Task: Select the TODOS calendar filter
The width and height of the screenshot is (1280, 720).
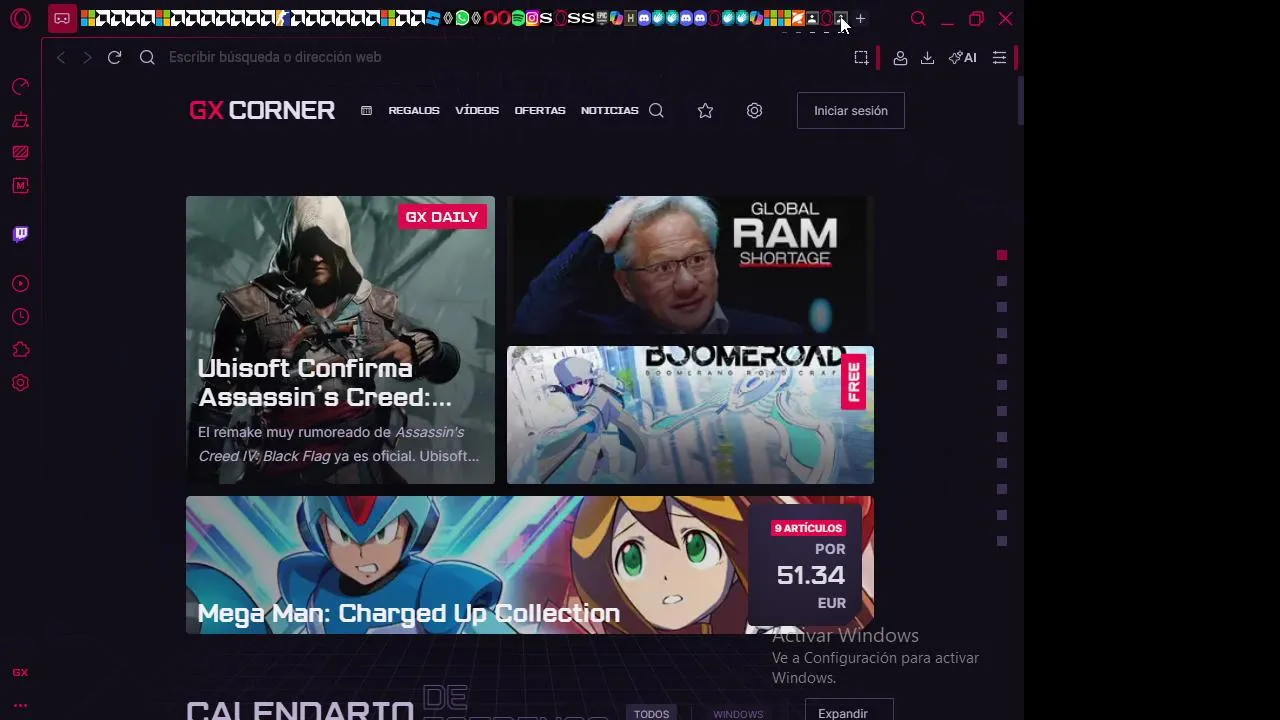Action: (651, 714)
